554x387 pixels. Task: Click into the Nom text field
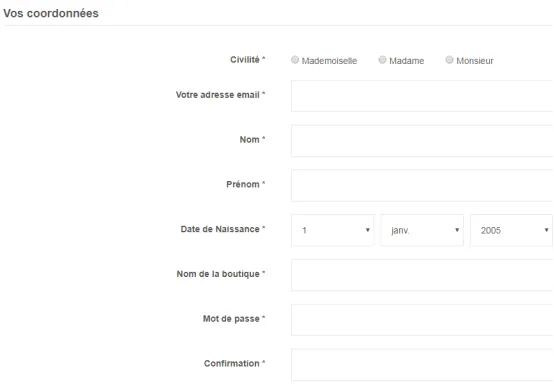[422, 141]
